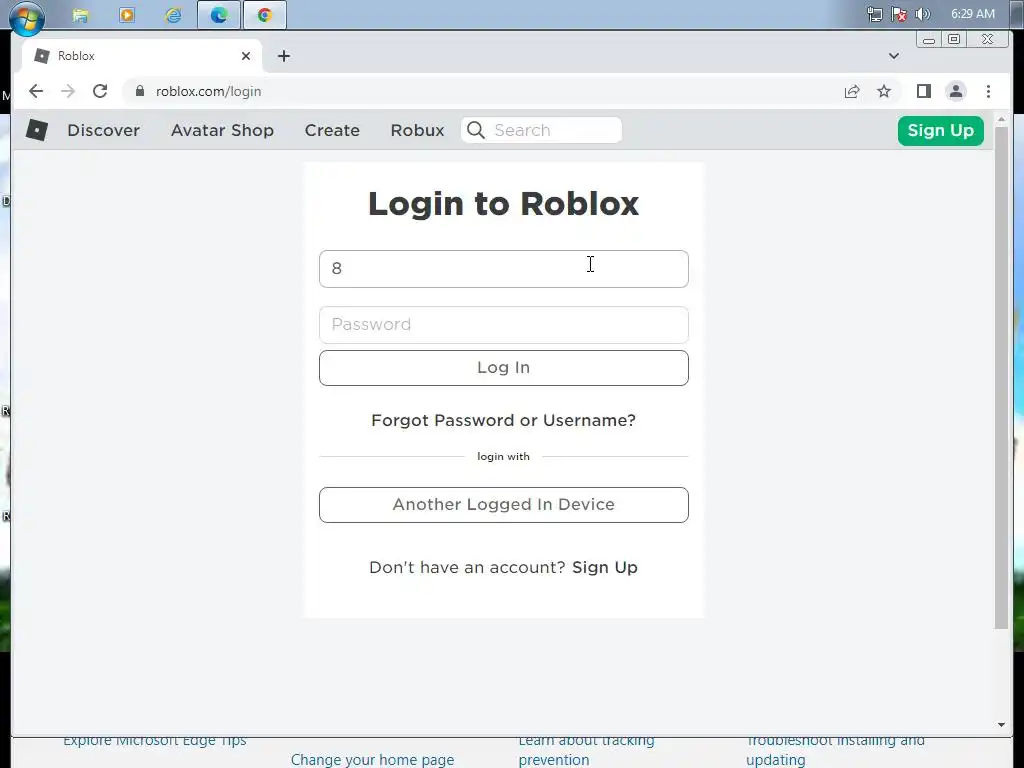The image size is (1024, 768).
Task: Select the Roblox browser tab
Action: 141,56
